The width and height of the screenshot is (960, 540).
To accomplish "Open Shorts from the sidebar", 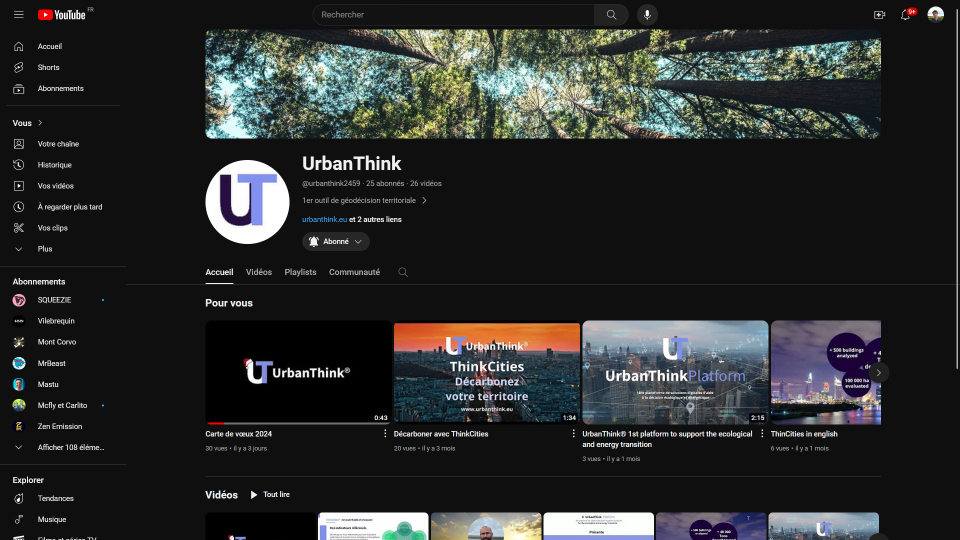I will [x=48, y=67].
